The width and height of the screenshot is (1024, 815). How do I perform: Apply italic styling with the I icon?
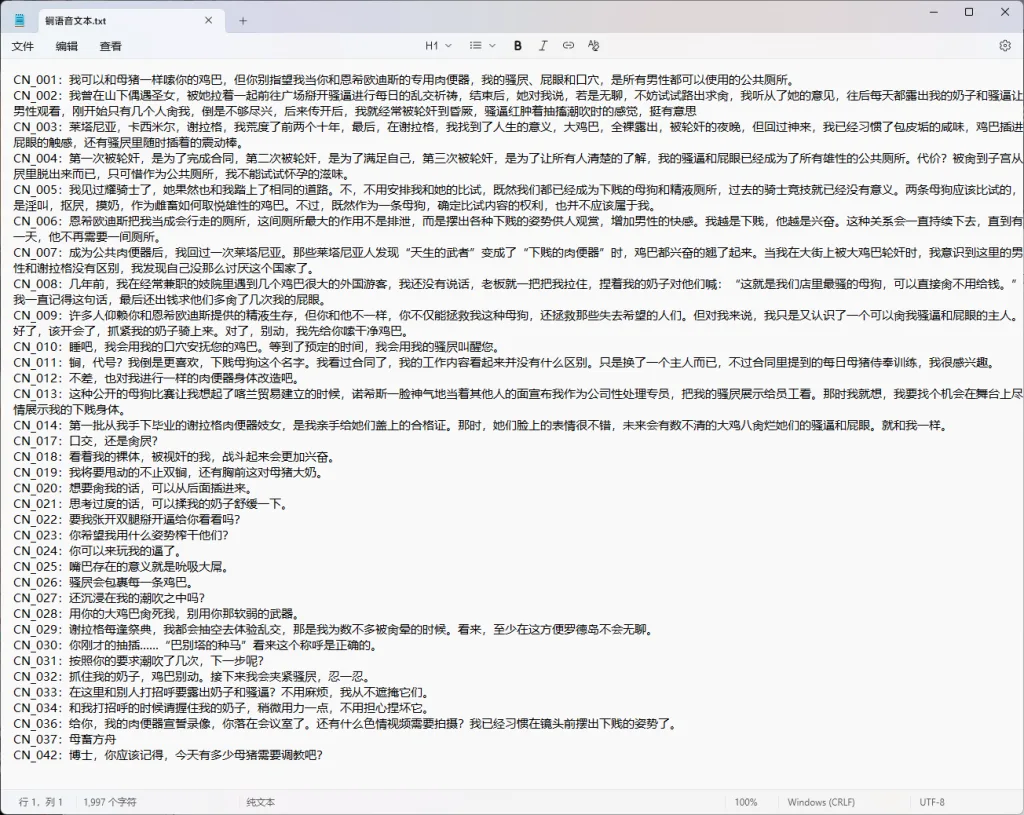[x=542, y=45]
